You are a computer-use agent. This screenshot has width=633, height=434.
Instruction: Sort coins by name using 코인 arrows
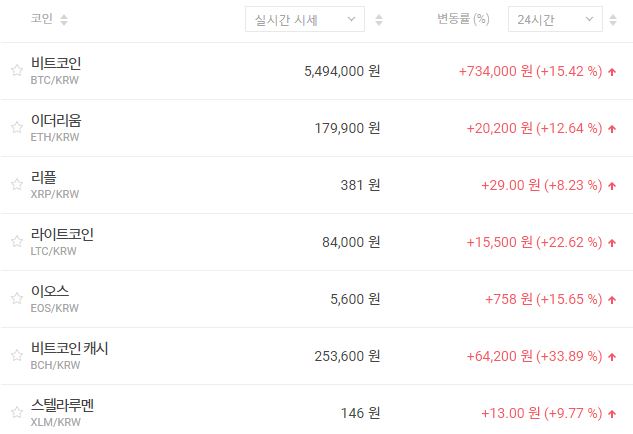pos(65,20)
